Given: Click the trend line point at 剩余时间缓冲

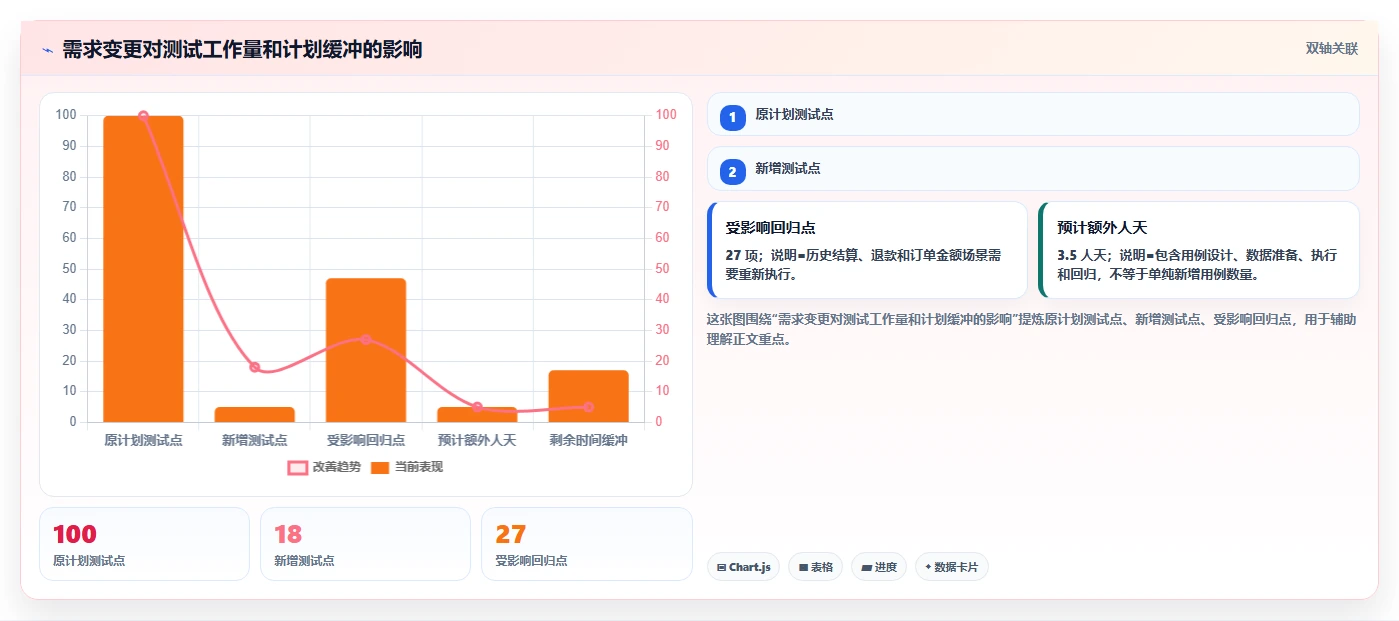Looking at the screenshot, I should click(588, 407).
